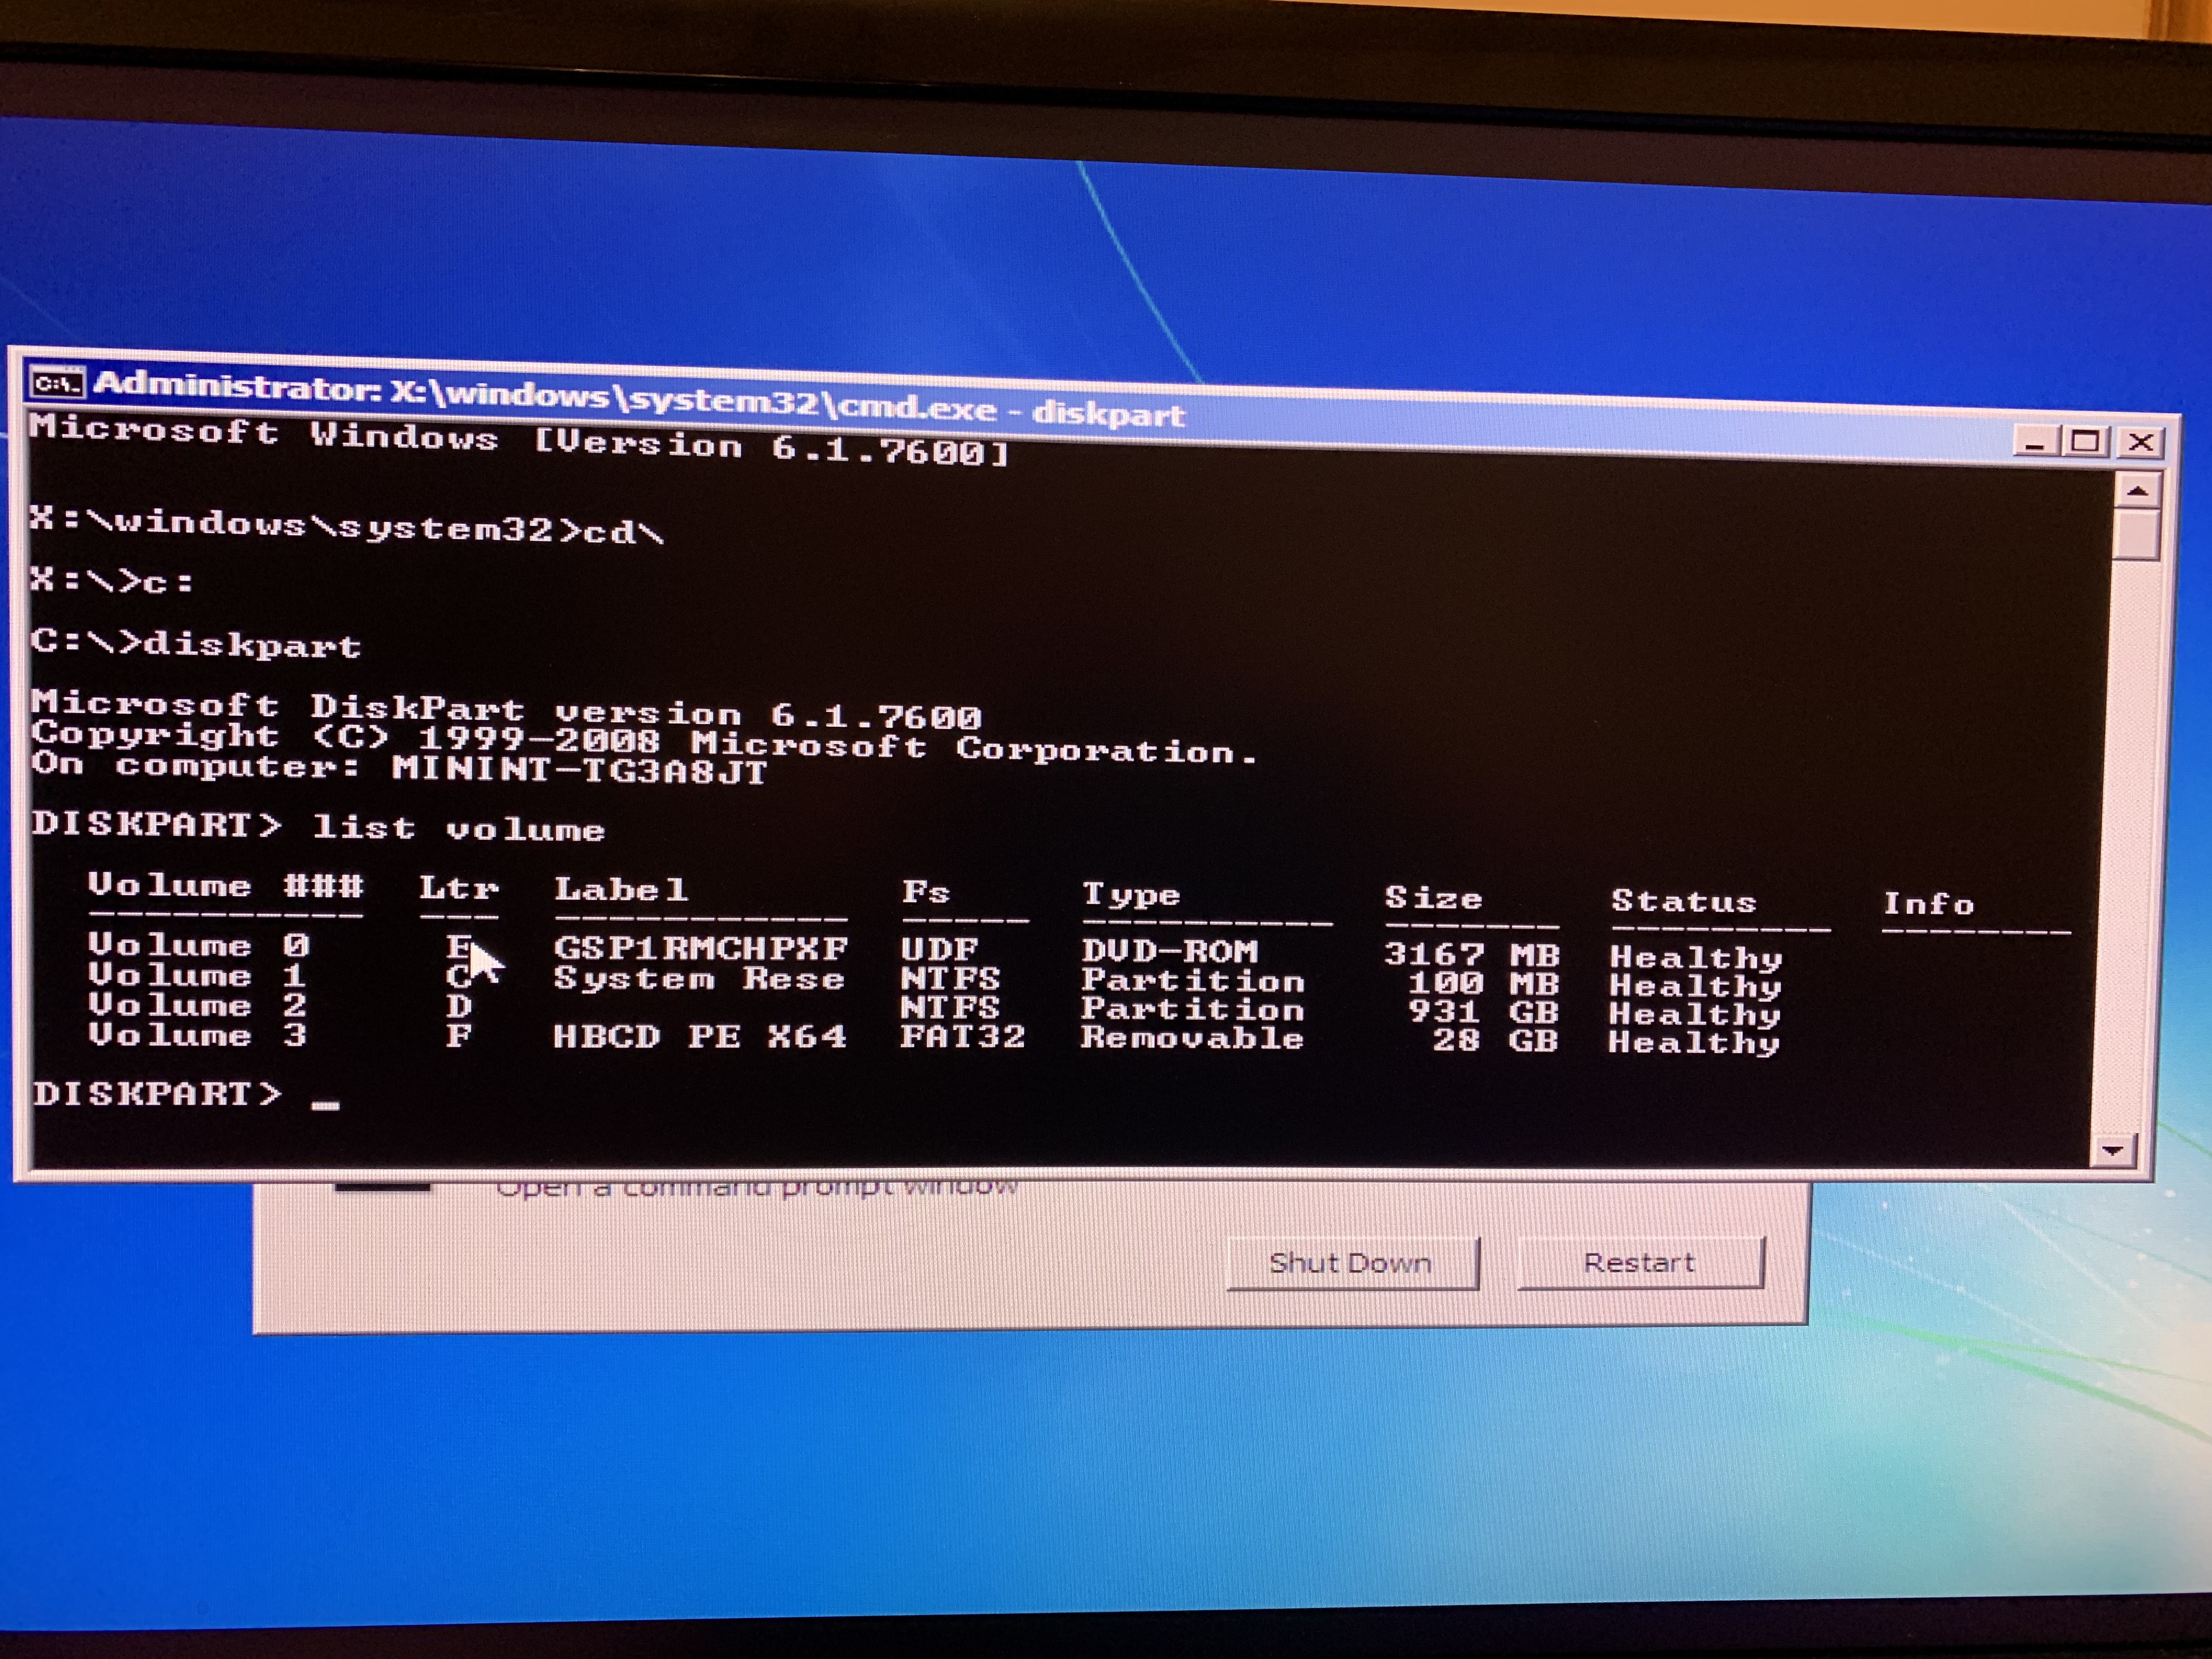Click the '931 GB' size value
The image size is (2212, 1659).
pos(1484,1012)
